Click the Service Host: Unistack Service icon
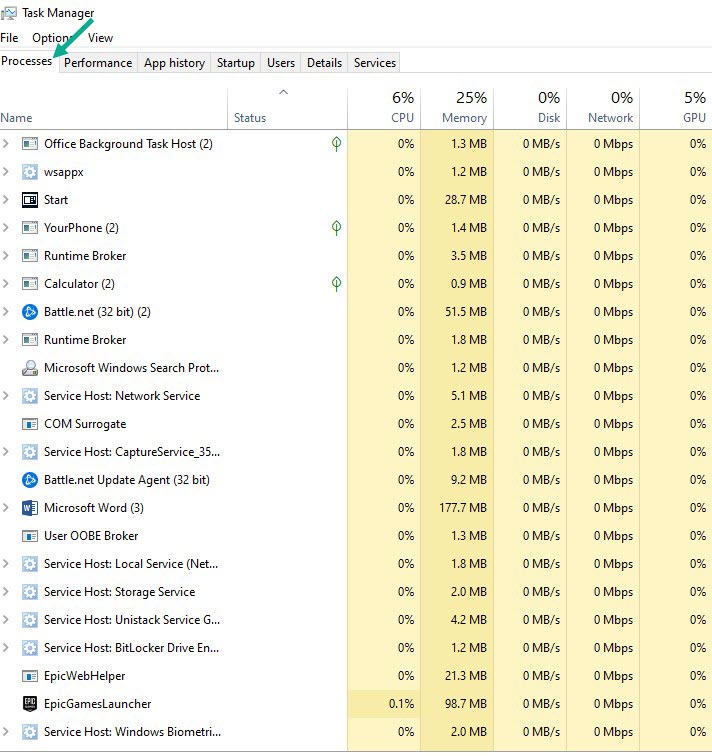The width and height of the screenshot is (712, 756). point(30,620)
